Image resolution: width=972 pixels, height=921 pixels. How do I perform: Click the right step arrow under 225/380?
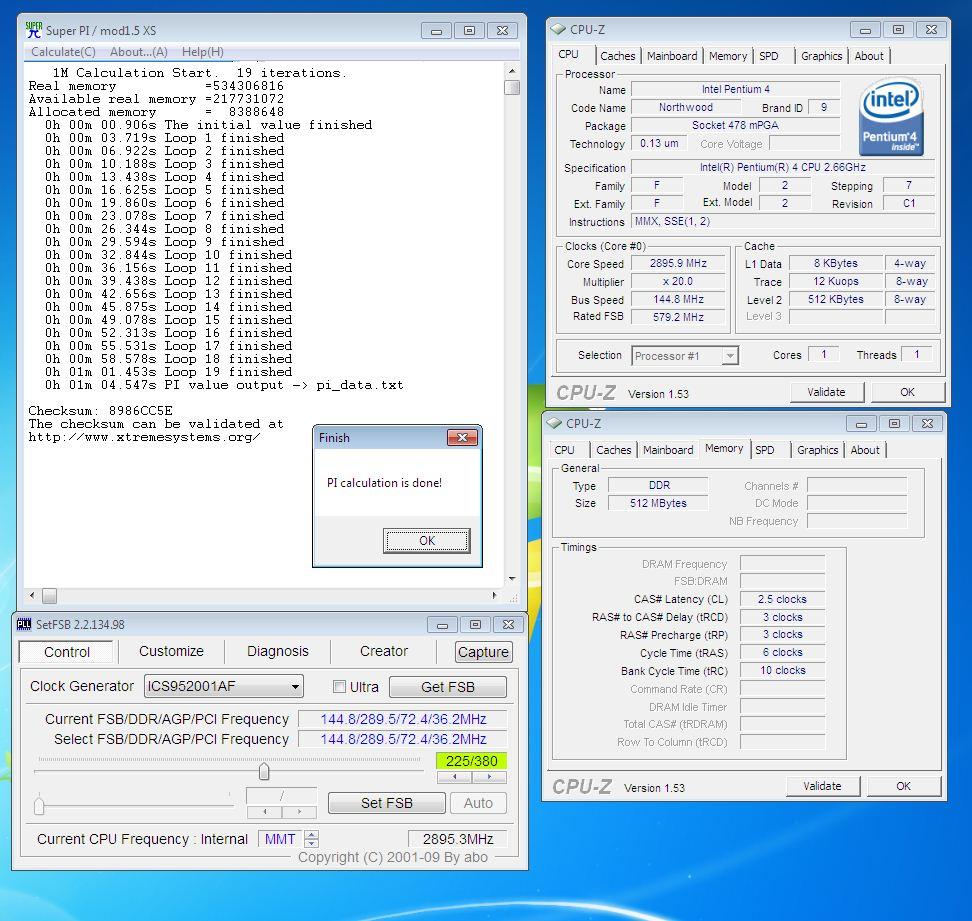489,777
